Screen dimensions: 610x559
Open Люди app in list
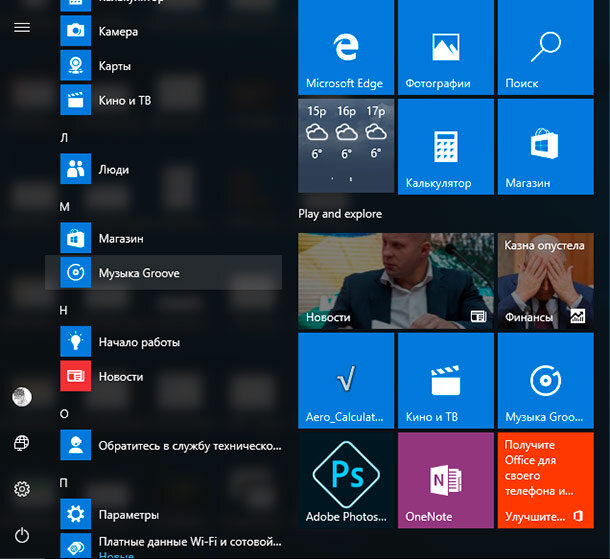(x=163, y=169)
